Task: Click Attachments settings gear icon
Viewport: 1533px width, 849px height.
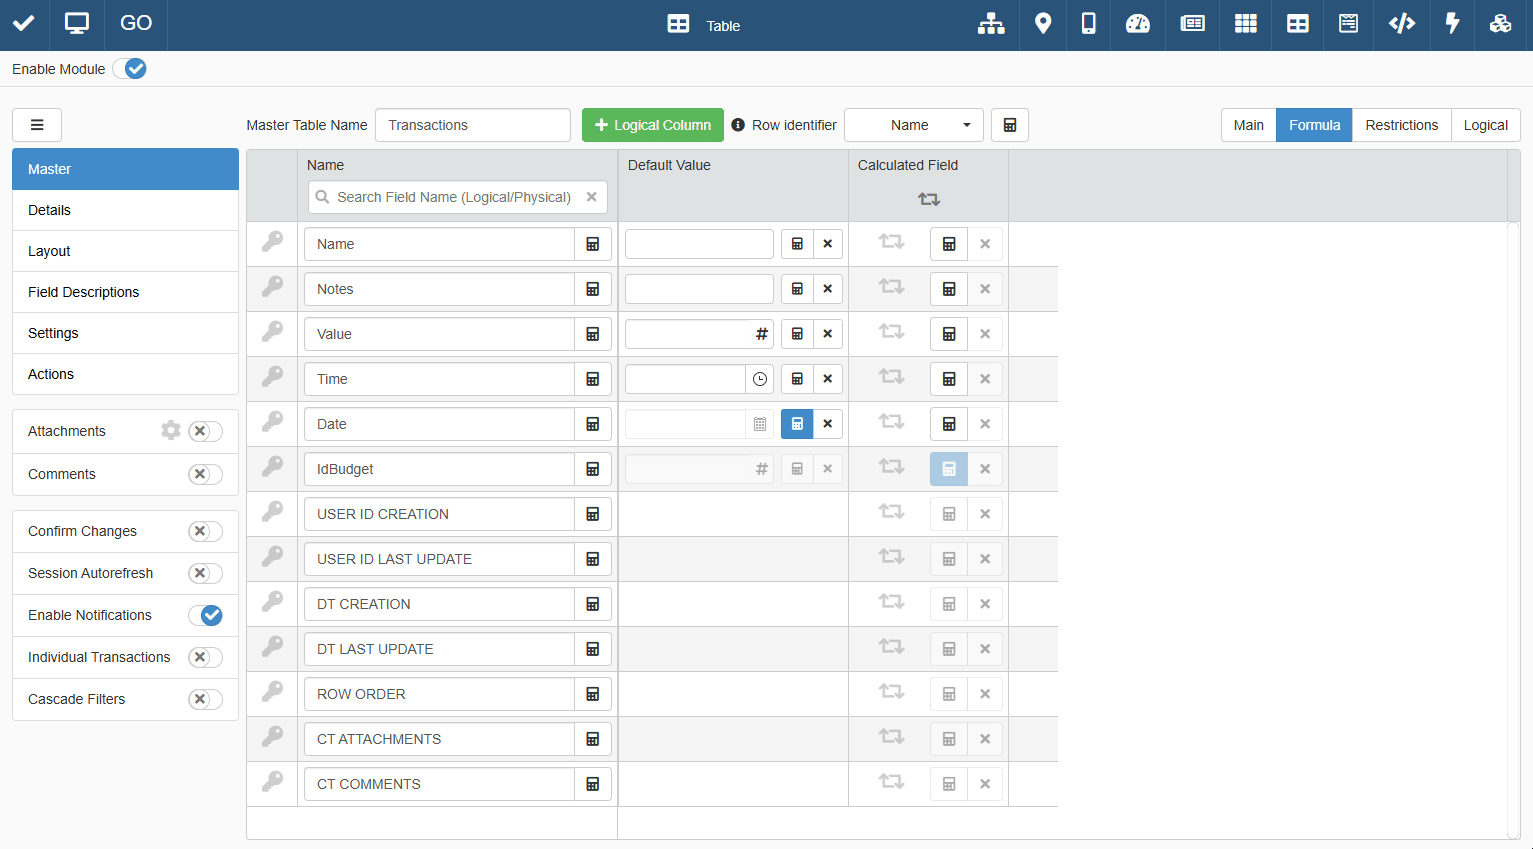Action: tap(171, 430)
